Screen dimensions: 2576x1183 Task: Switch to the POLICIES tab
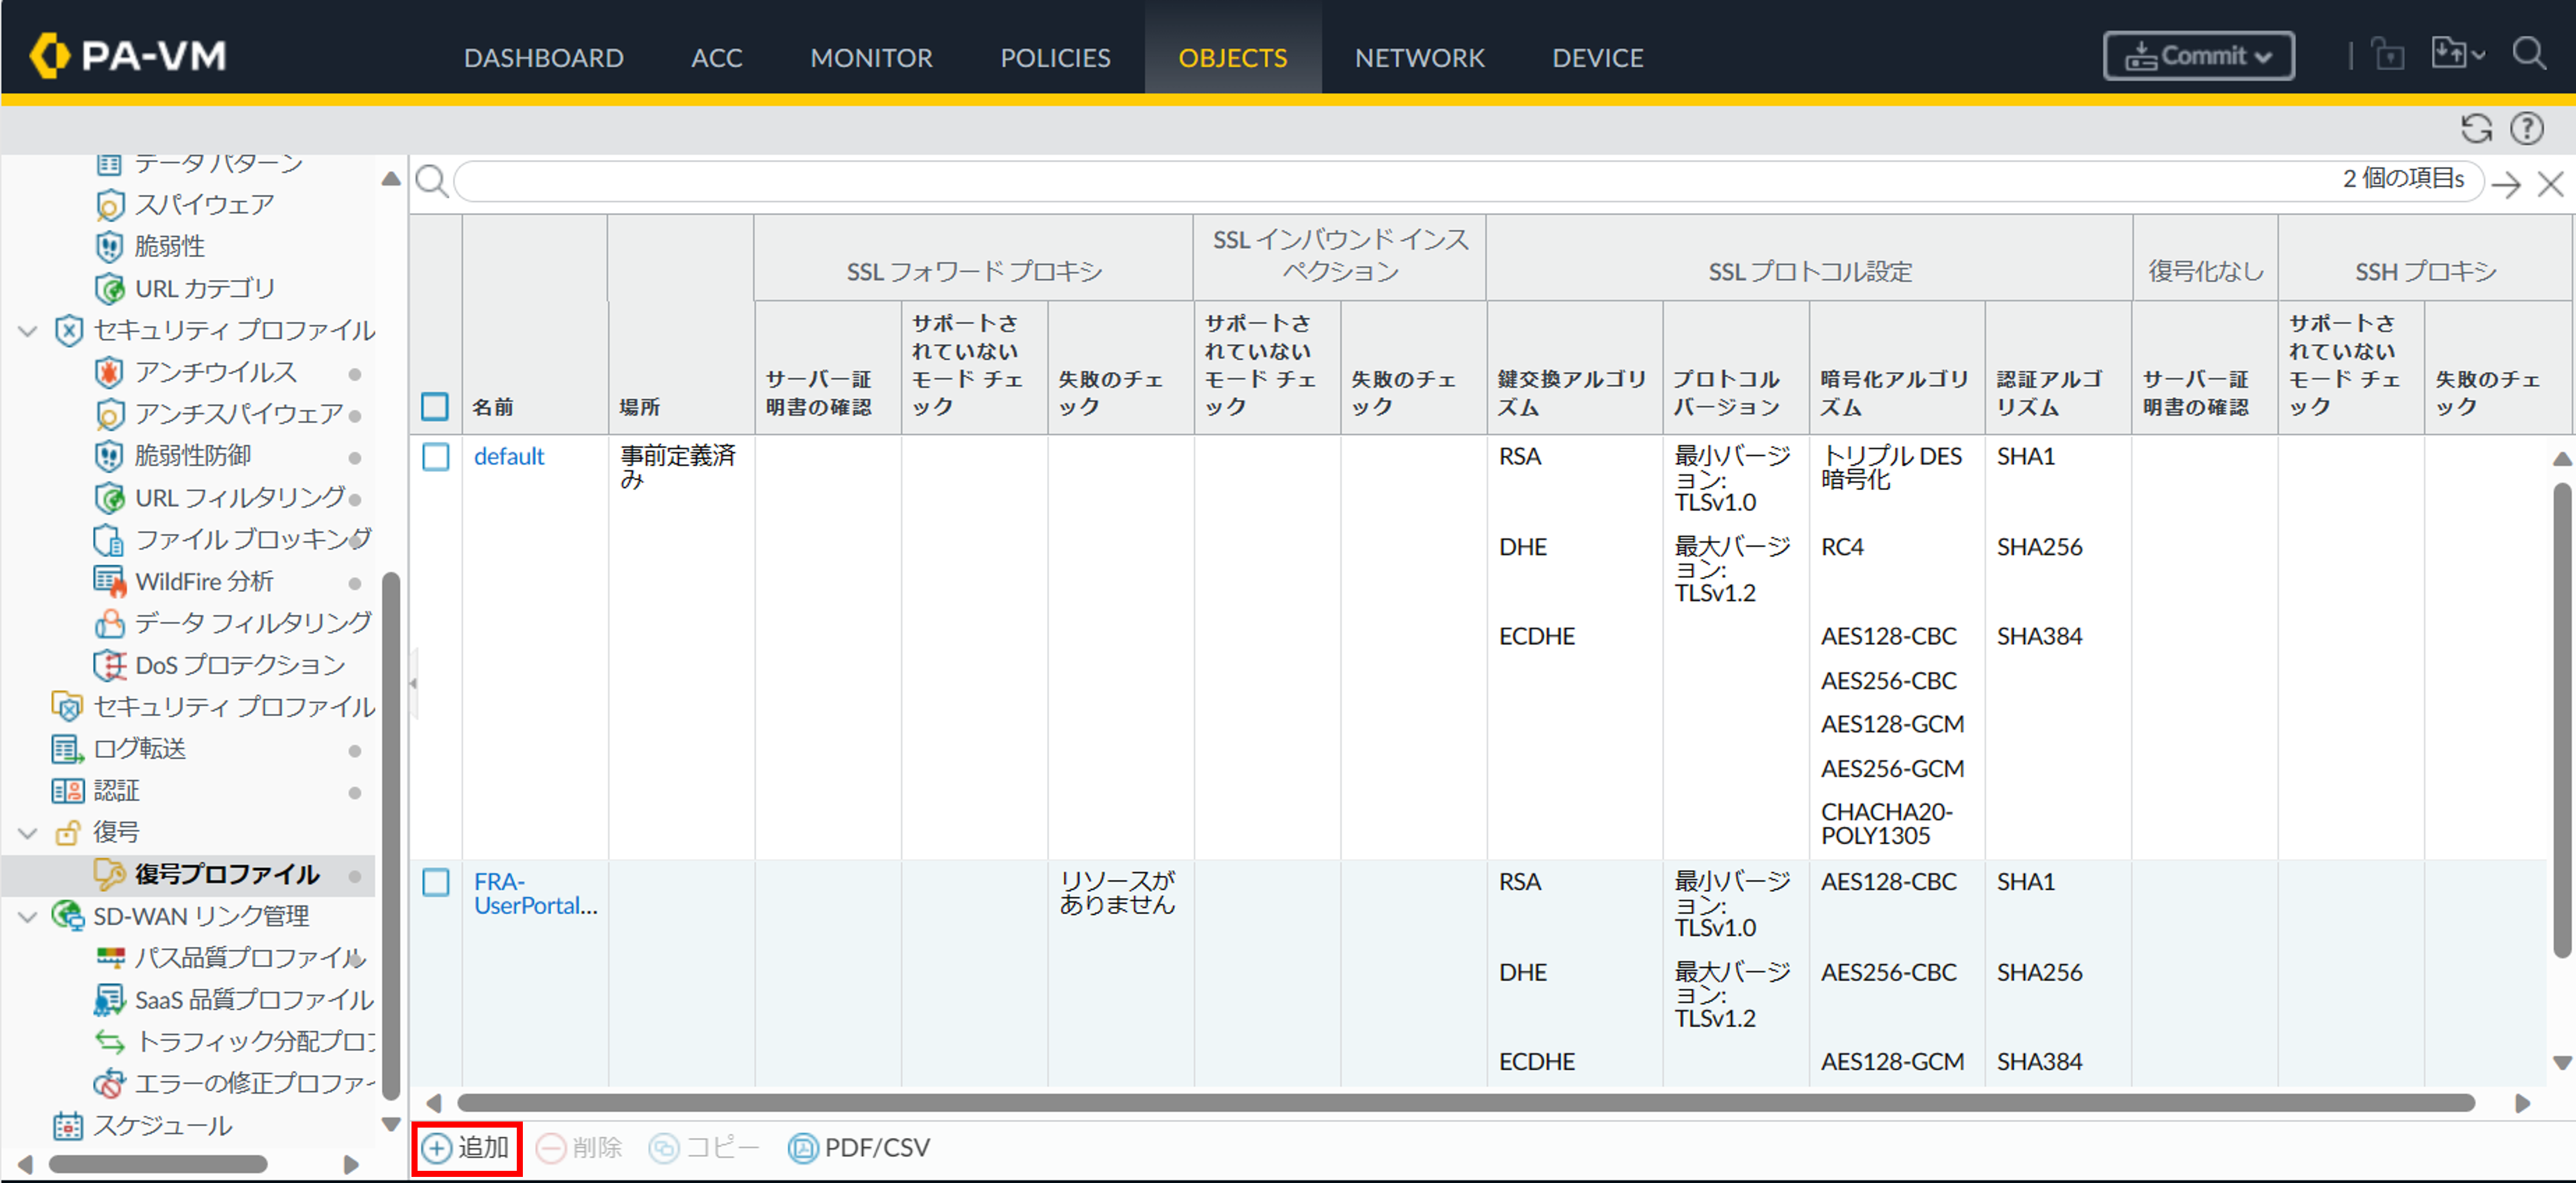click(1054, 58)
